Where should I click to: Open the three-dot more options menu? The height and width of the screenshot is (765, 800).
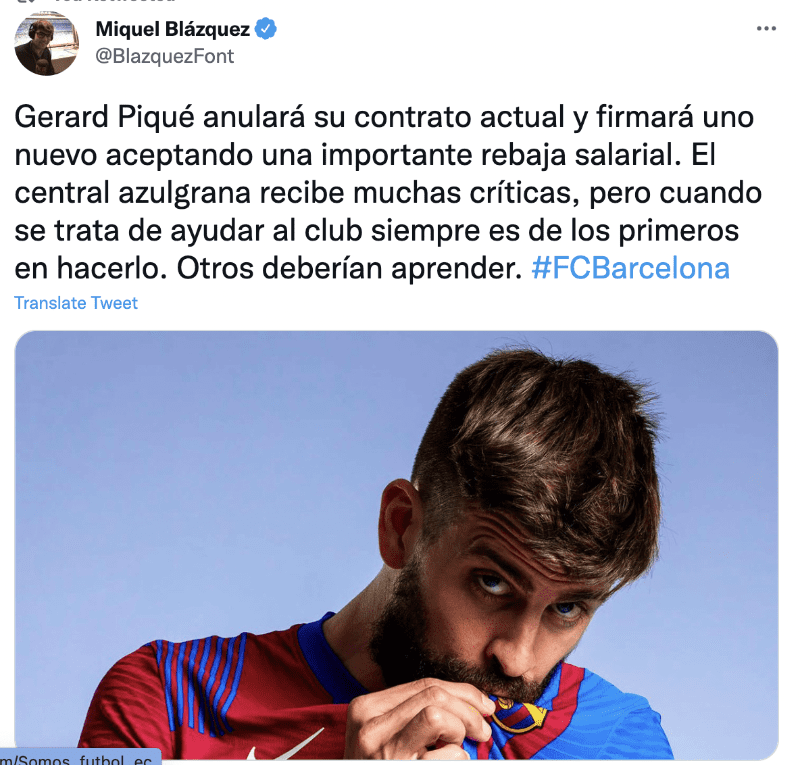pyautogui.click(x=766, y=29)
